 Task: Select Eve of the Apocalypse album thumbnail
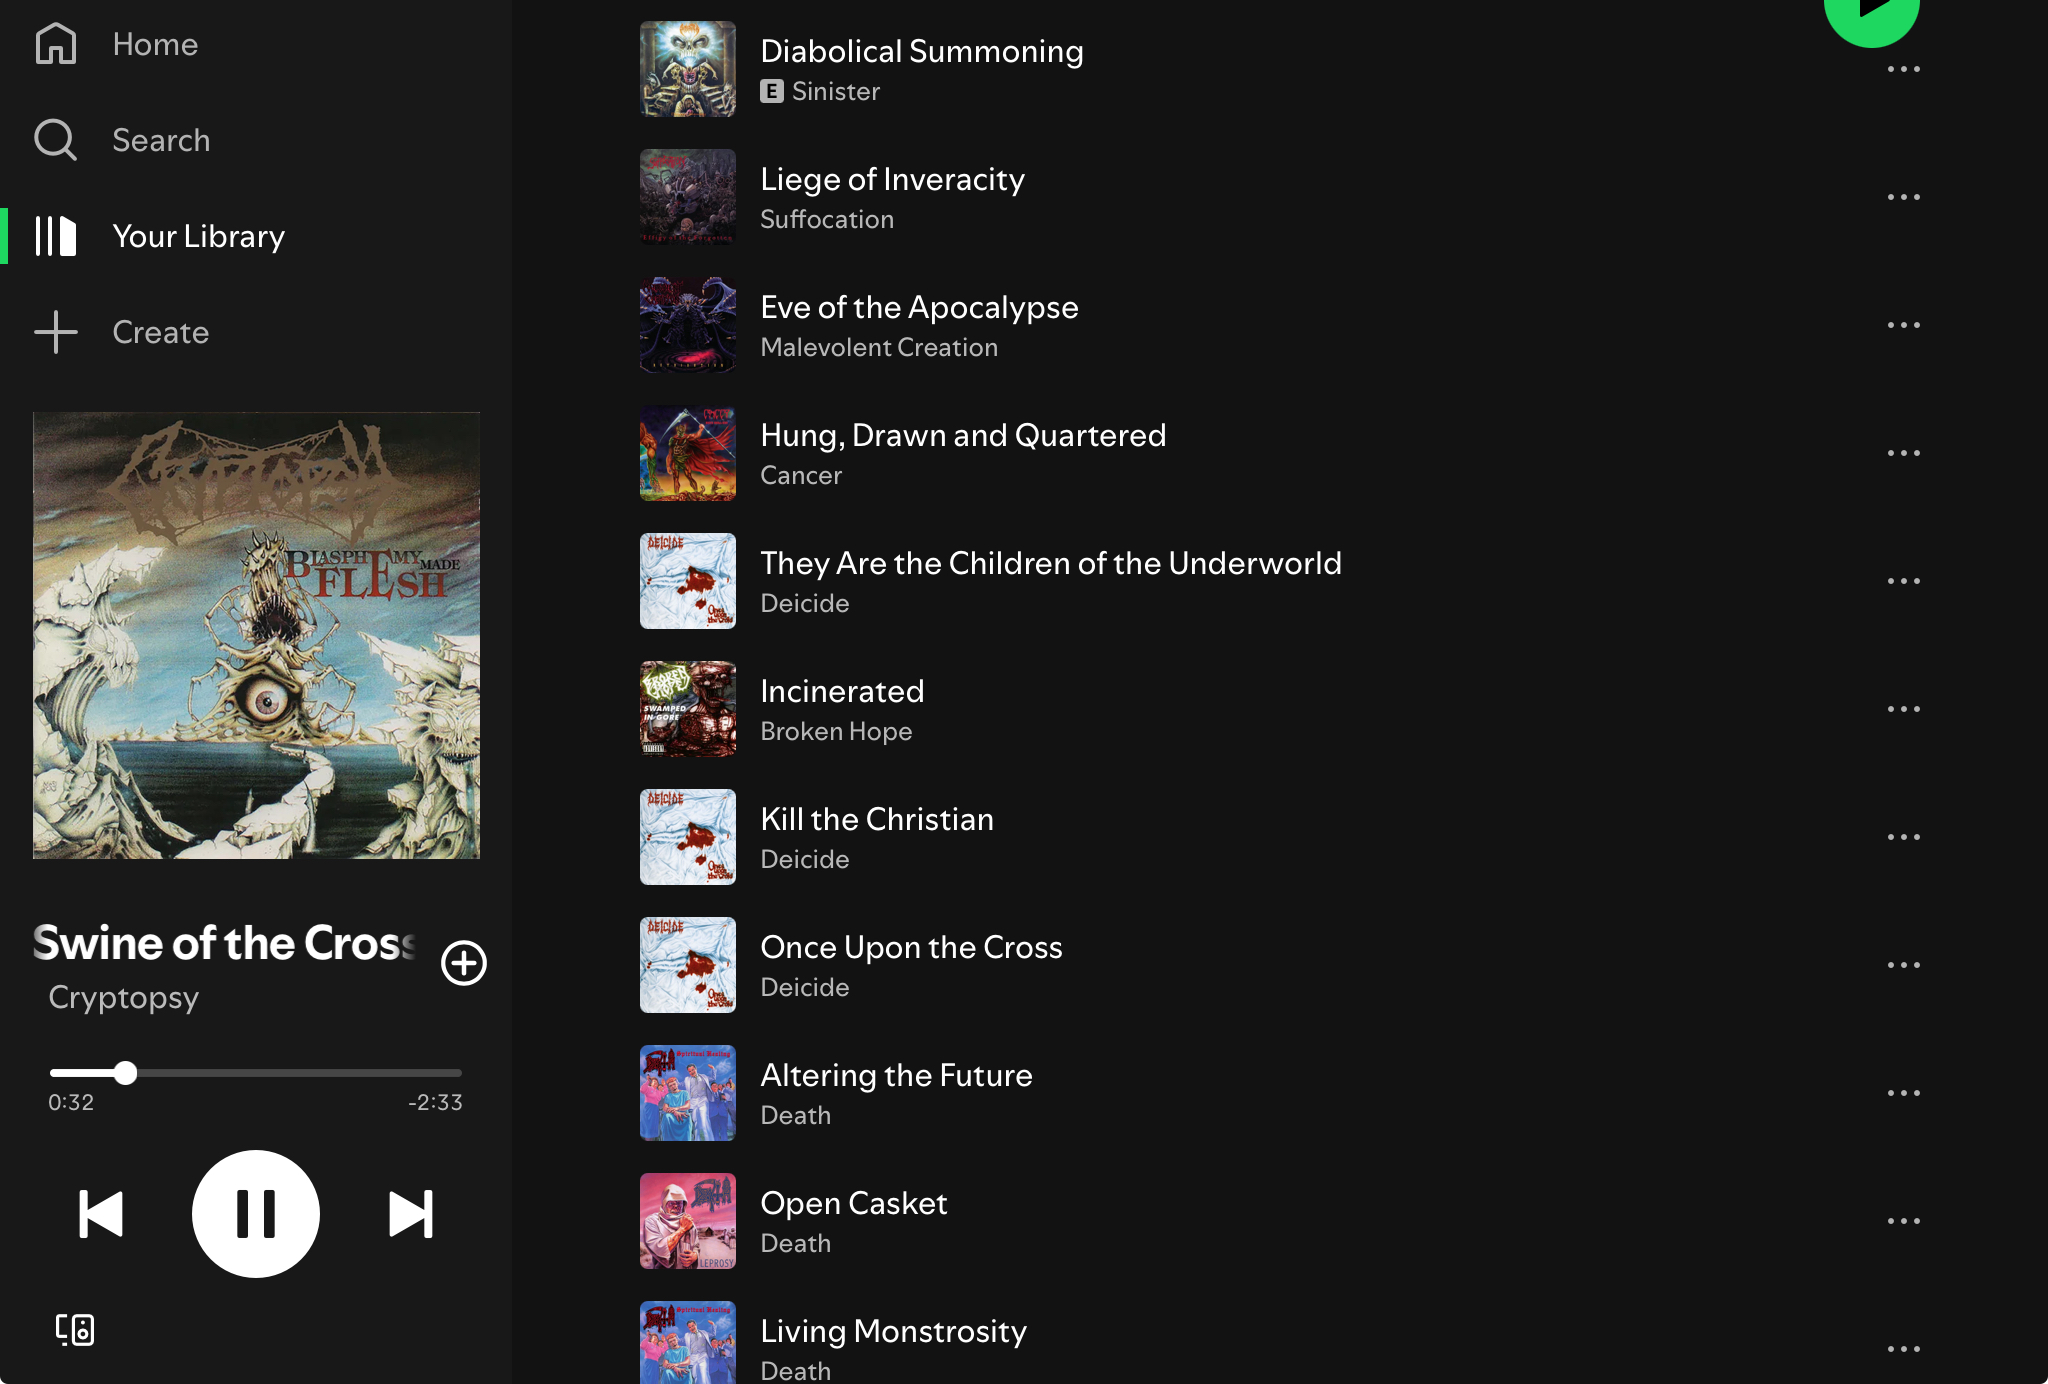click(x=688, y=325)
